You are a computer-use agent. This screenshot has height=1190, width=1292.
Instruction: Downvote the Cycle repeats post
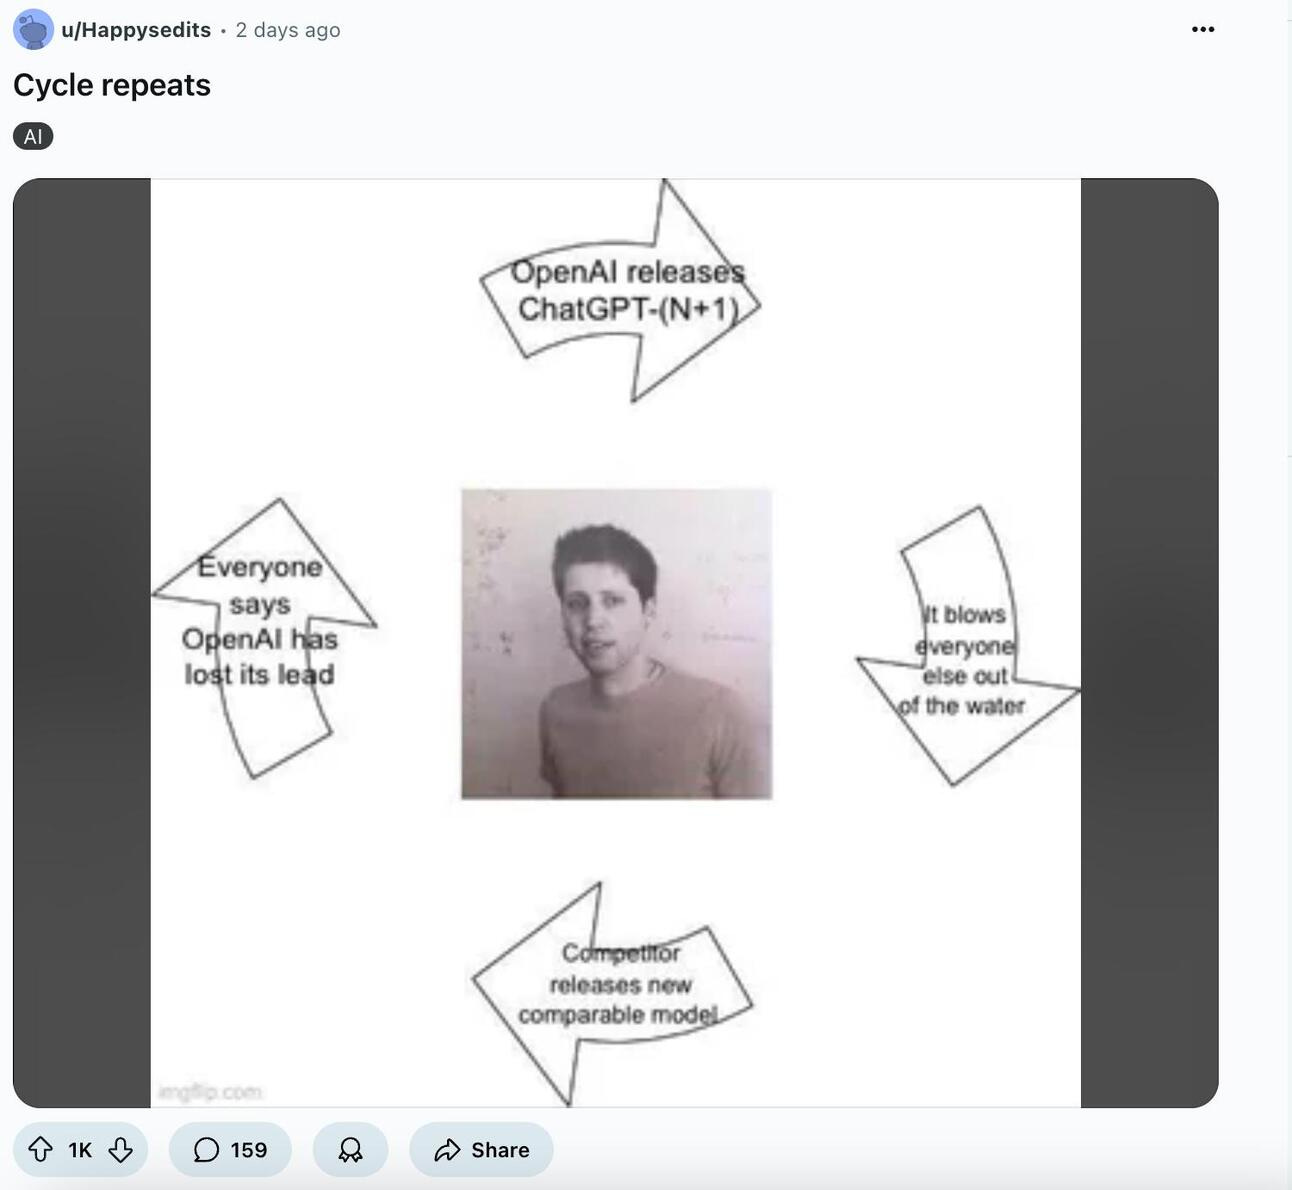(121, 1150)
